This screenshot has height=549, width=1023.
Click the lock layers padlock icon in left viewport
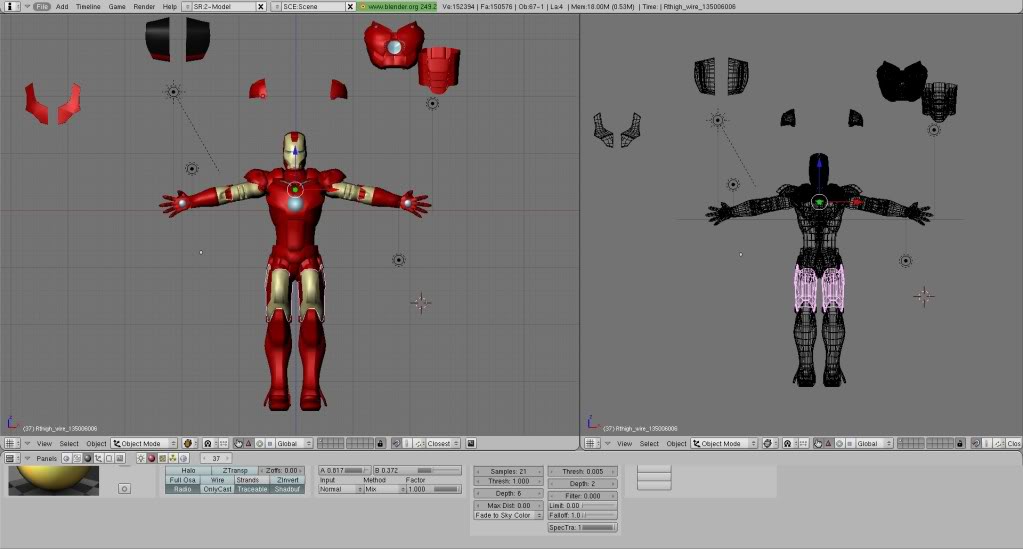pyautogui.click(x=380, y=443)
